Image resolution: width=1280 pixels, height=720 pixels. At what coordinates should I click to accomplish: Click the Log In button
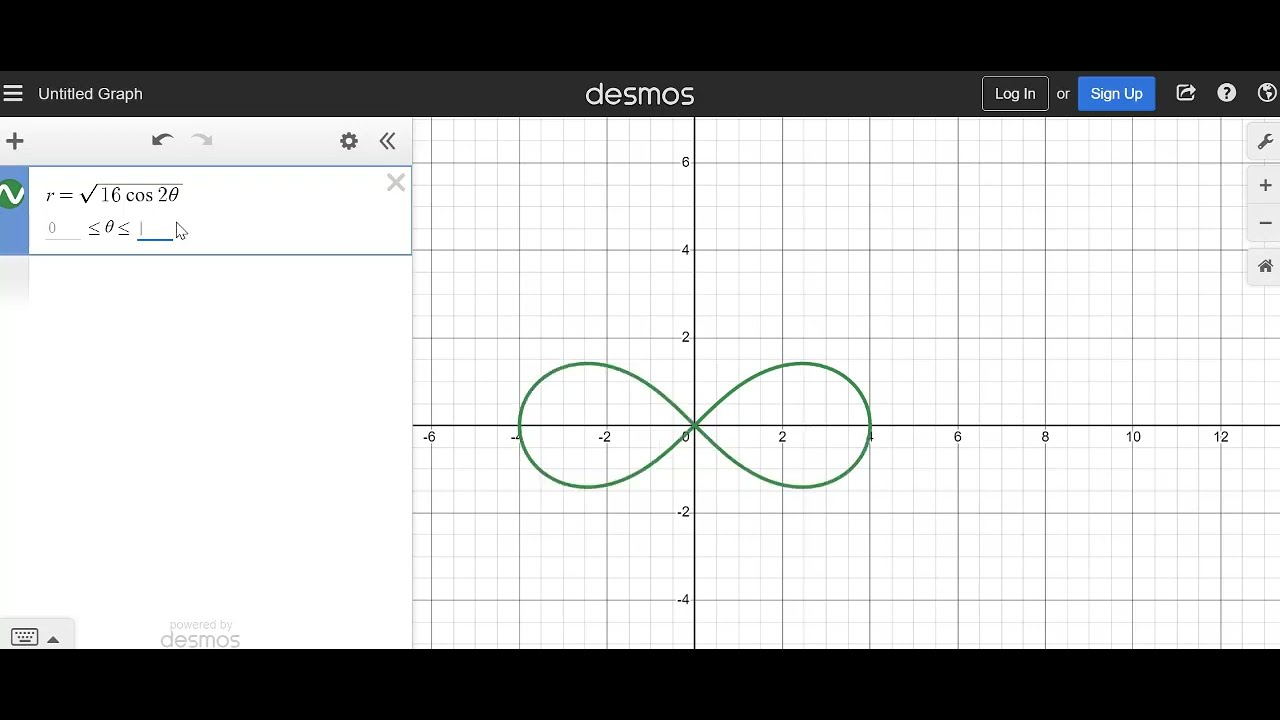(1015, 94)
